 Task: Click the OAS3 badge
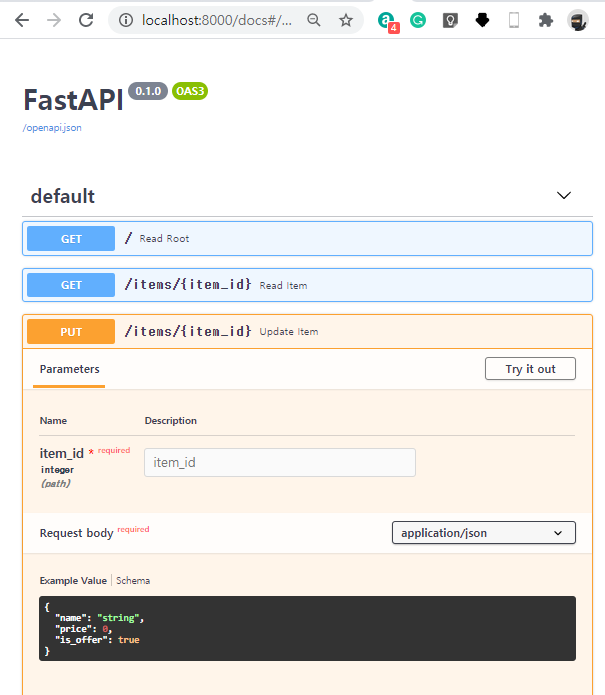point(190,91)
